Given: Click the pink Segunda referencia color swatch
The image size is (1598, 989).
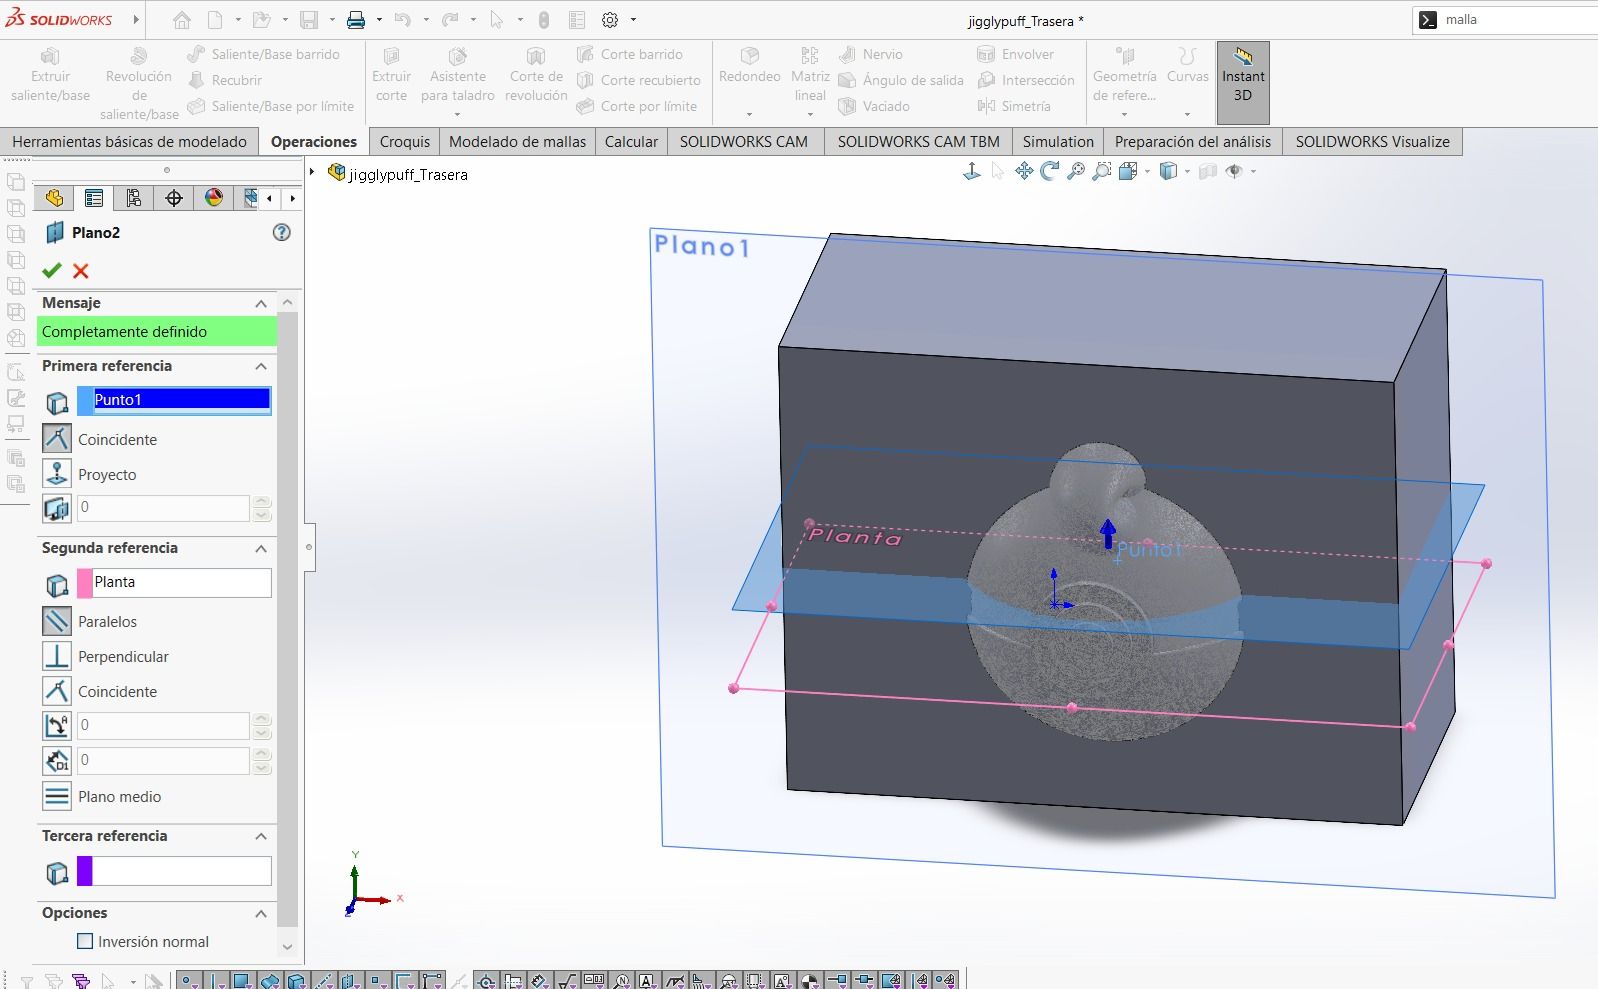Looking at the screenshot, I should (85, 582).
